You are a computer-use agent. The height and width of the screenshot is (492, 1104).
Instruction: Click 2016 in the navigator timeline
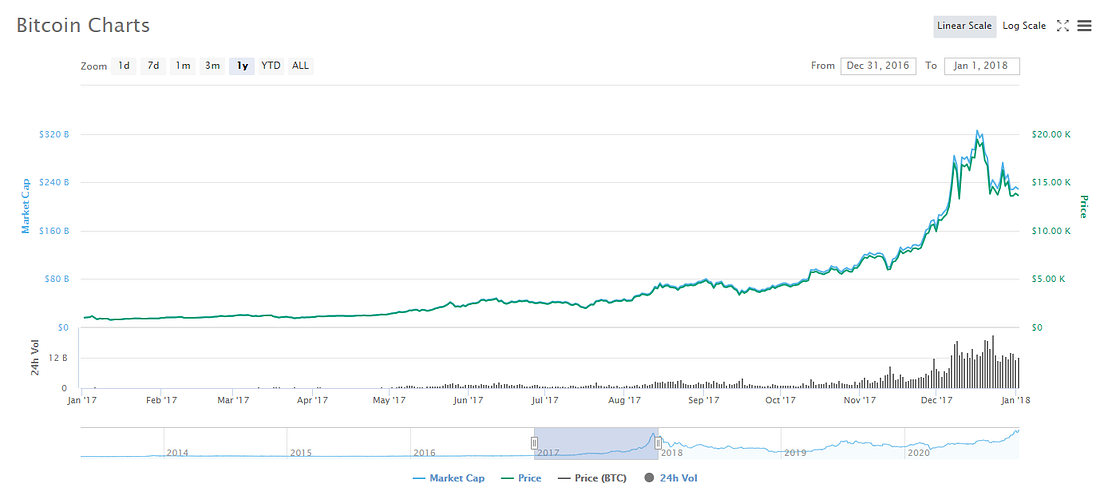424,452
